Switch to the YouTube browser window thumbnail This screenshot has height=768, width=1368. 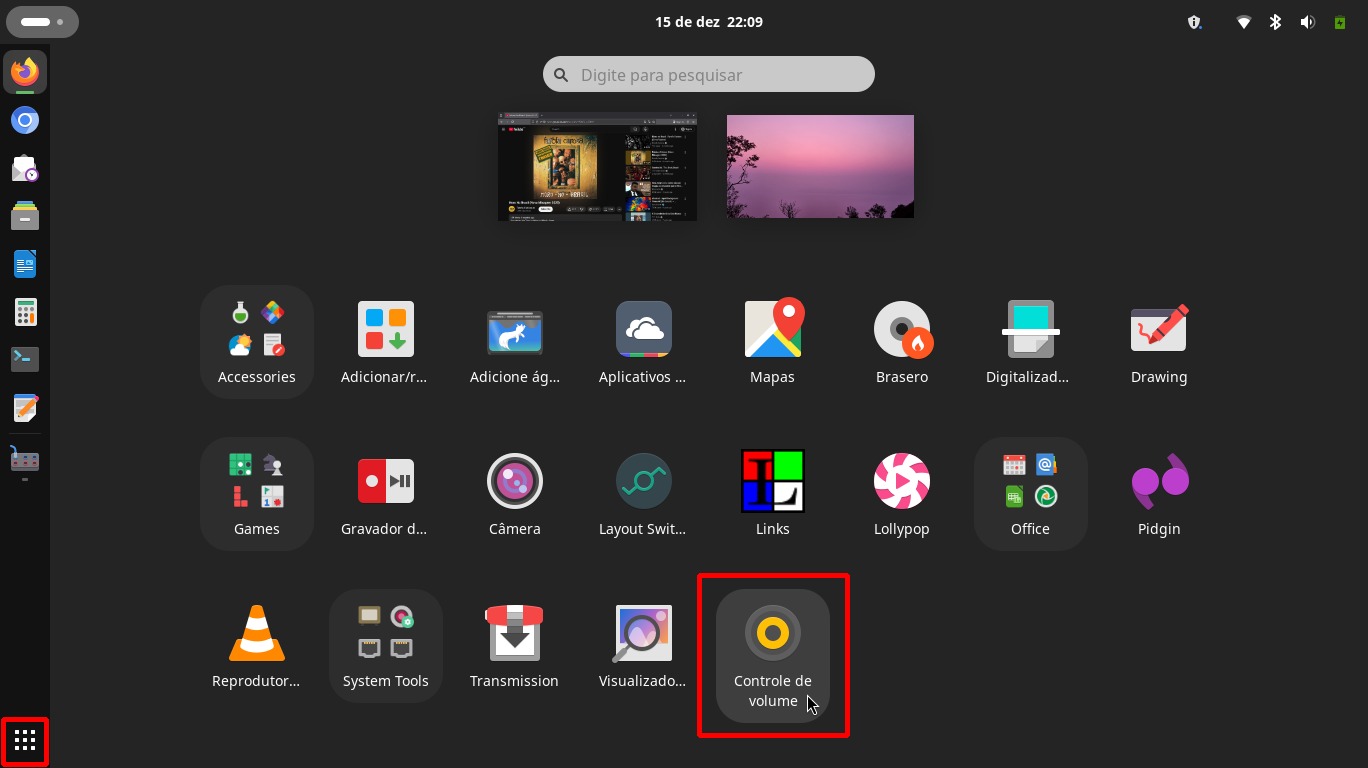point(597,166)
